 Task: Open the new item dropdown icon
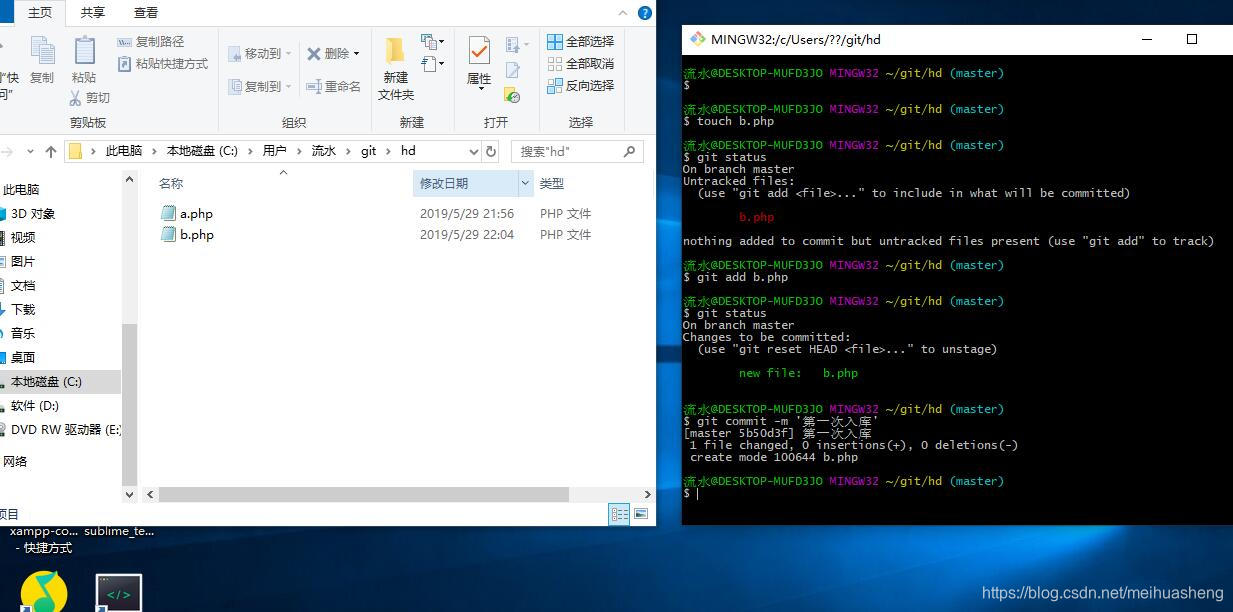tap(432, 42)
